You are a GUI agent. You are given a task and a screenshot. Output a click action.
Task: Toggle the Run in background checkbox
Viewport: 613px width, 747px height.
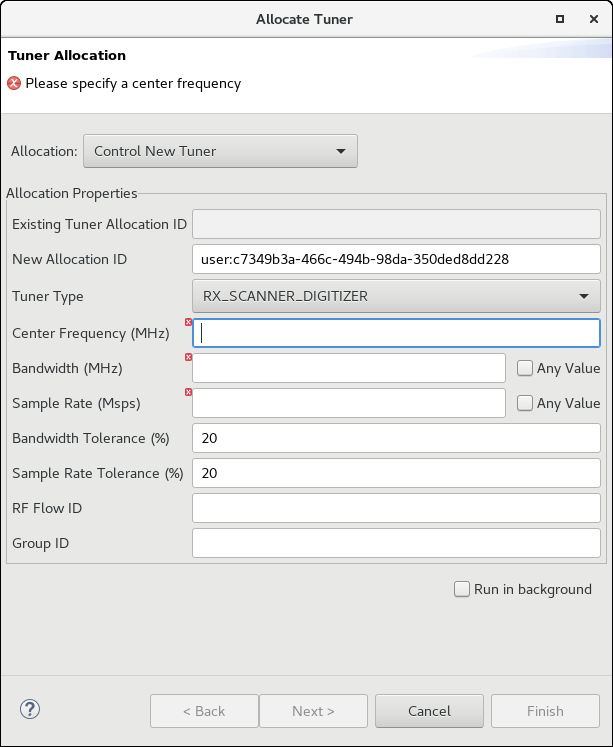click(462, 589)
